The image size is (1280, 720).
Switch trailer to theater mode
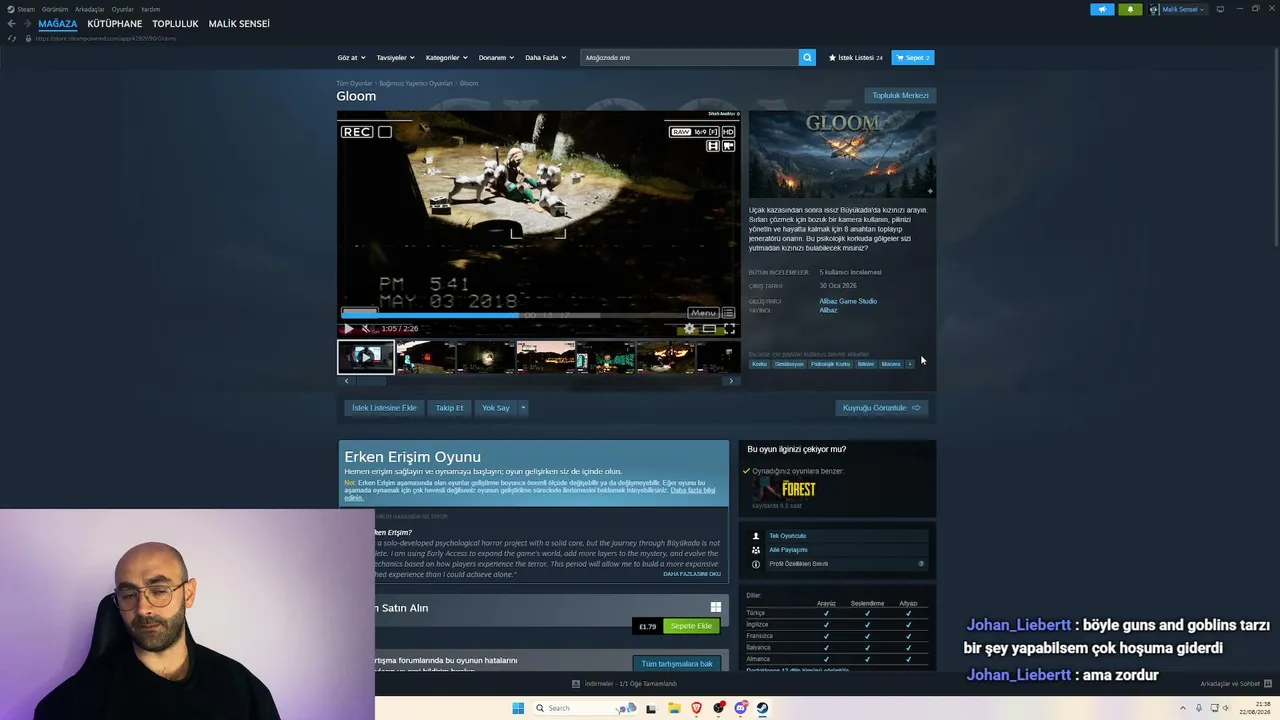point(709,328)
